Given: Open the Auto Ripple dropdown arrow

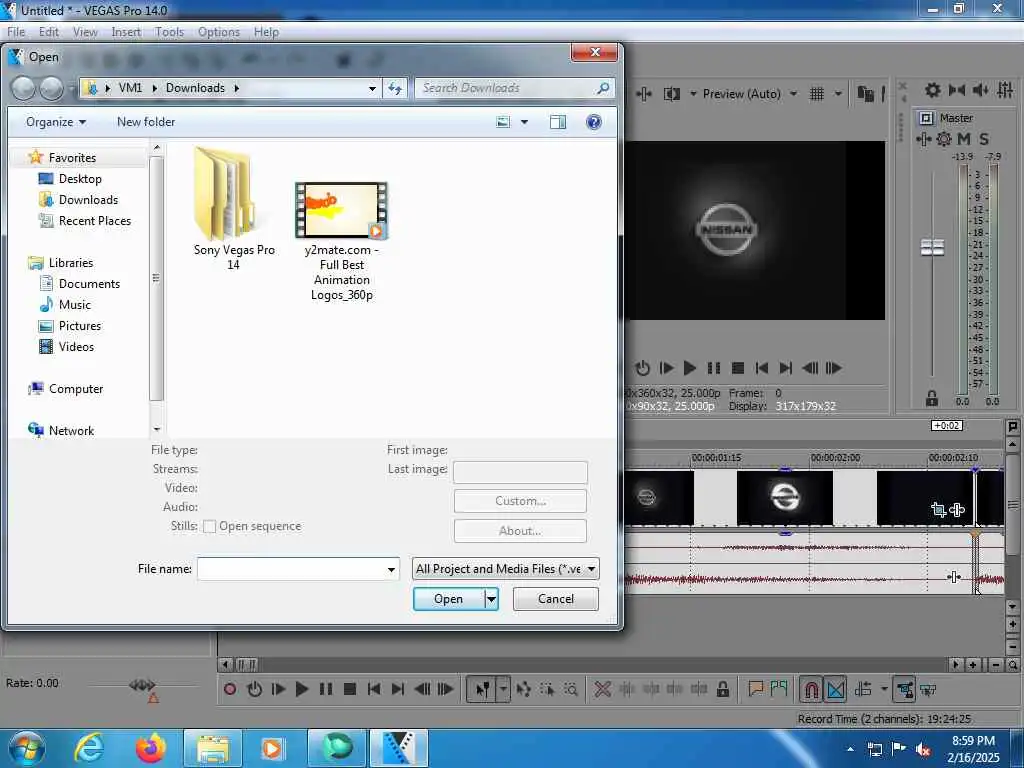Looking at the screenshot, I should (884, 689).
